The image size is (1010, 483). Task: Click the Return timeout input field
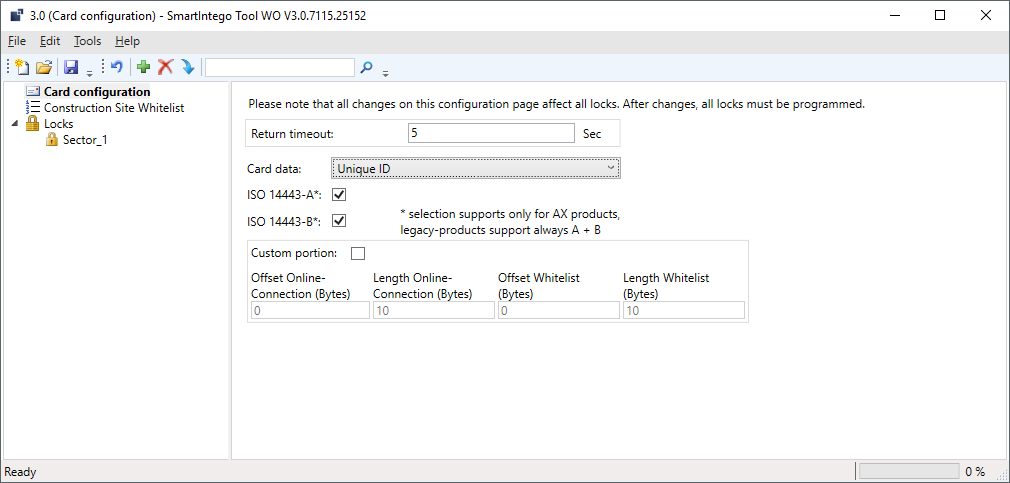coord(490,133)
